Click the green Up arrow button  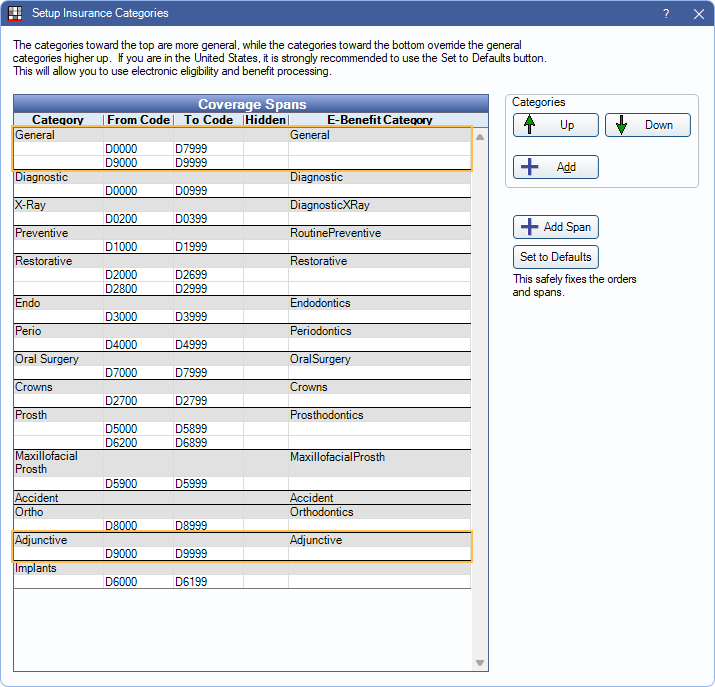pyautogui.click(x=555, y=125)
